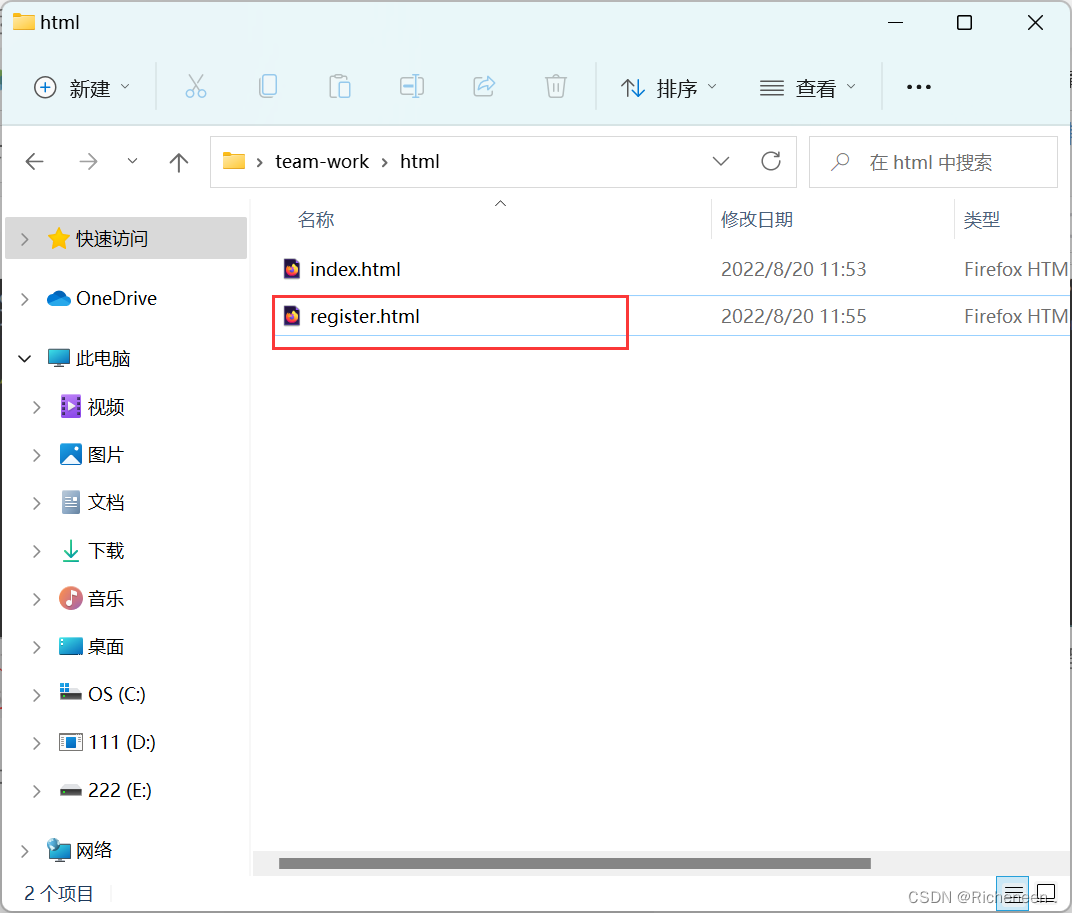Click the Copy icon in toolbar
1072x913 pixels.
point(268,87)
